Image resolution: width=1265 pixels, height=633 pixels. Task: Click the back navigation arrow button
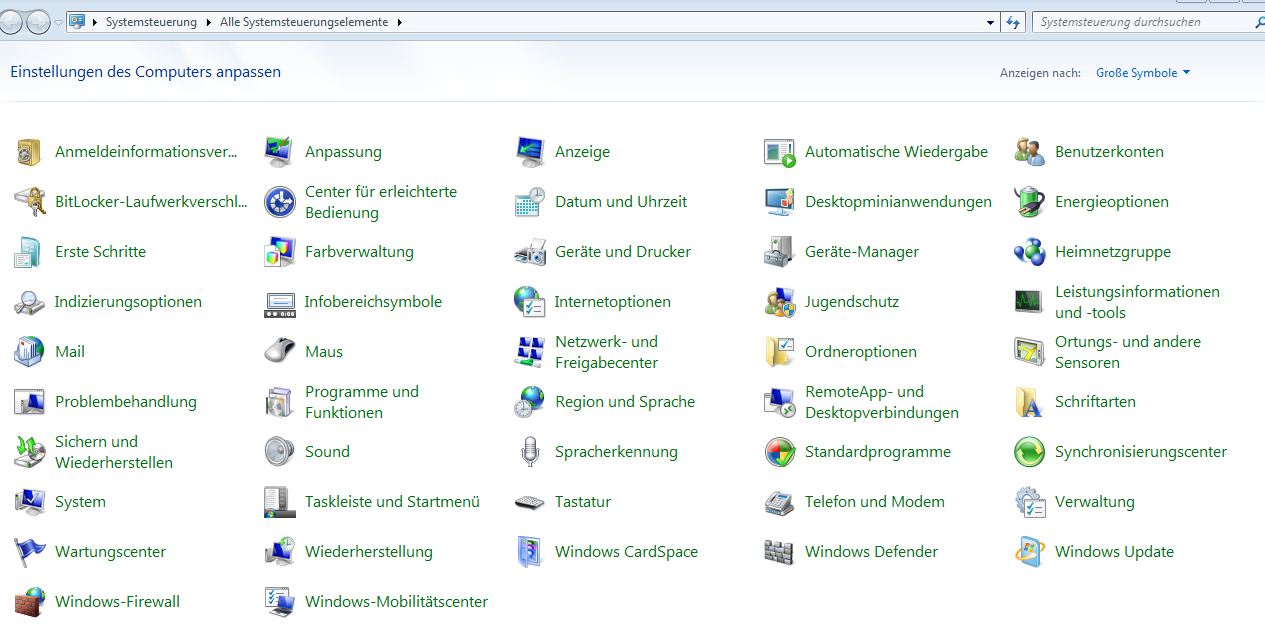pyautogui.click(x=12, y=22)
